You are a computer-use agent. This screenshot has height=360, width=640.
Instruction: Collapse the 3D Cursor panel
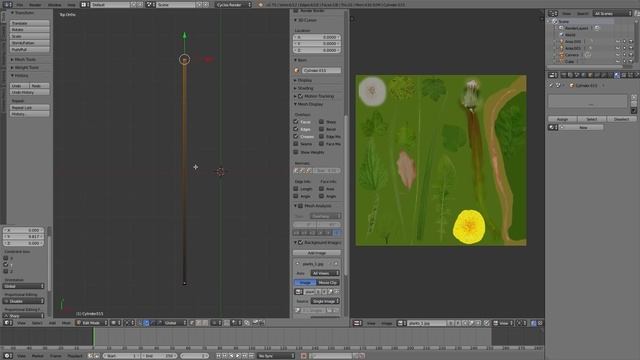[x=306, y=20]
